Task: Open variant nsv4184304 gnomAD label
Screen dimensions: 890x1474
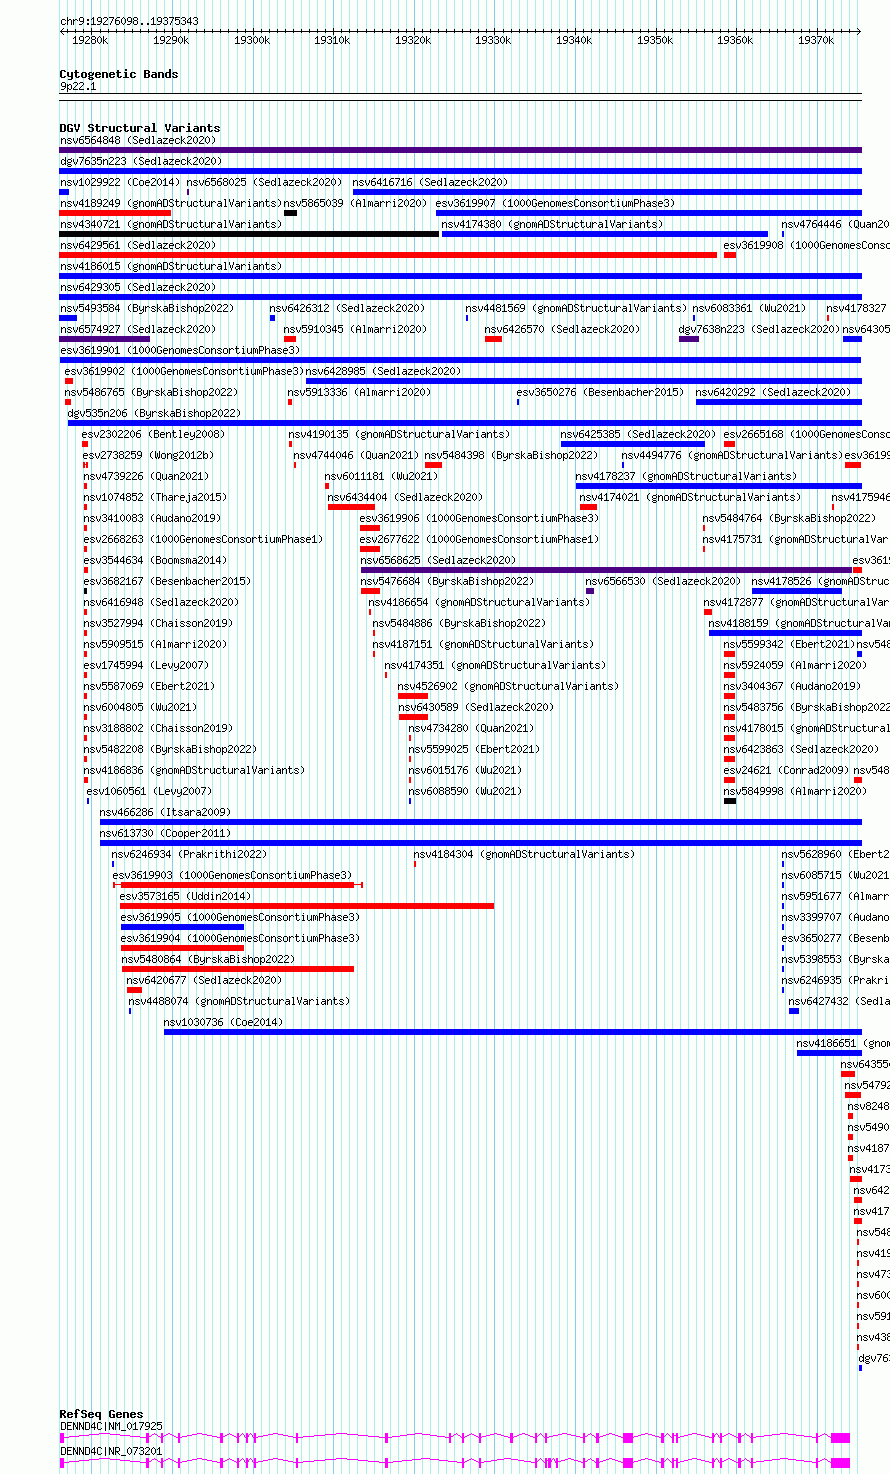Action: coord(525,854)
